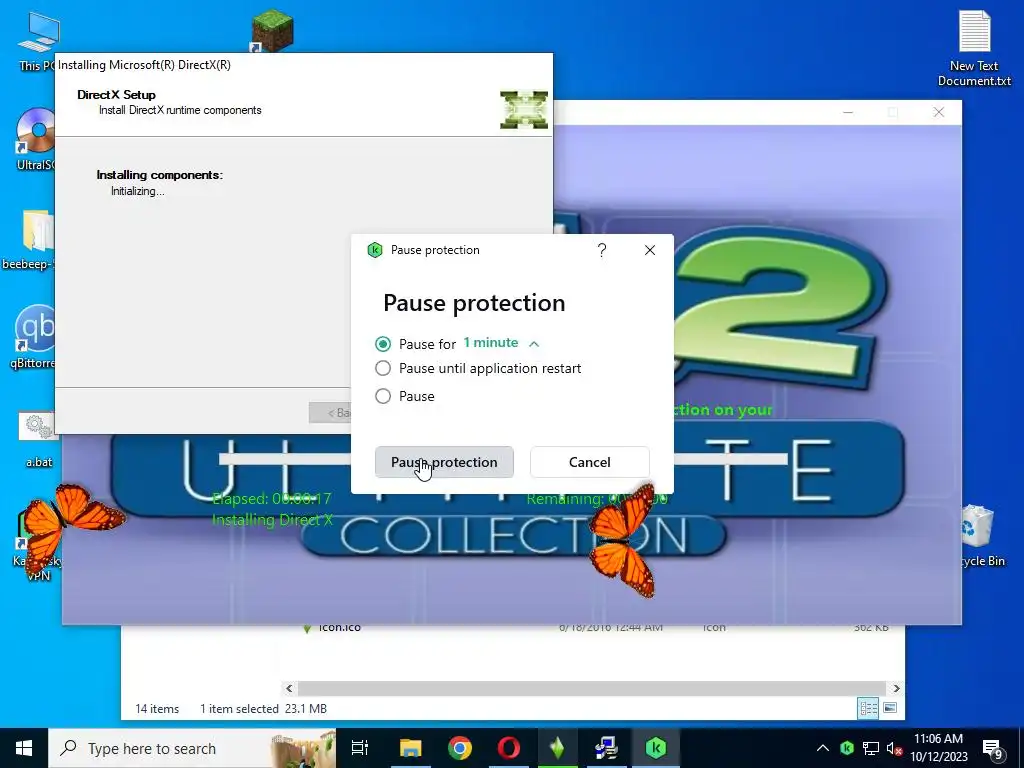Click the 'Pause protection' button
This screenshot has height=768, width=1024.
click(x=444, y=462)
